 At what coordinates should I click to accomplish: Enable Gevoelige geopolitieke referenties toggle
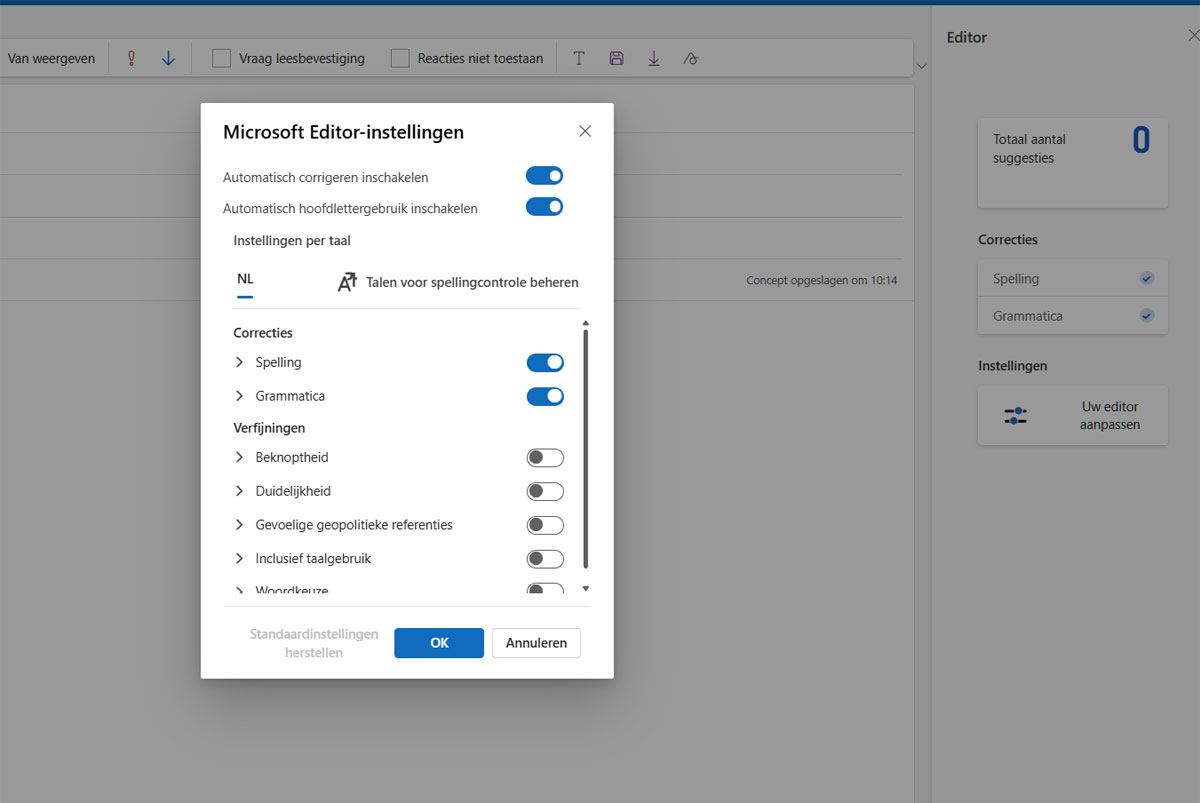pyautogui.click(x=545, y=525)
